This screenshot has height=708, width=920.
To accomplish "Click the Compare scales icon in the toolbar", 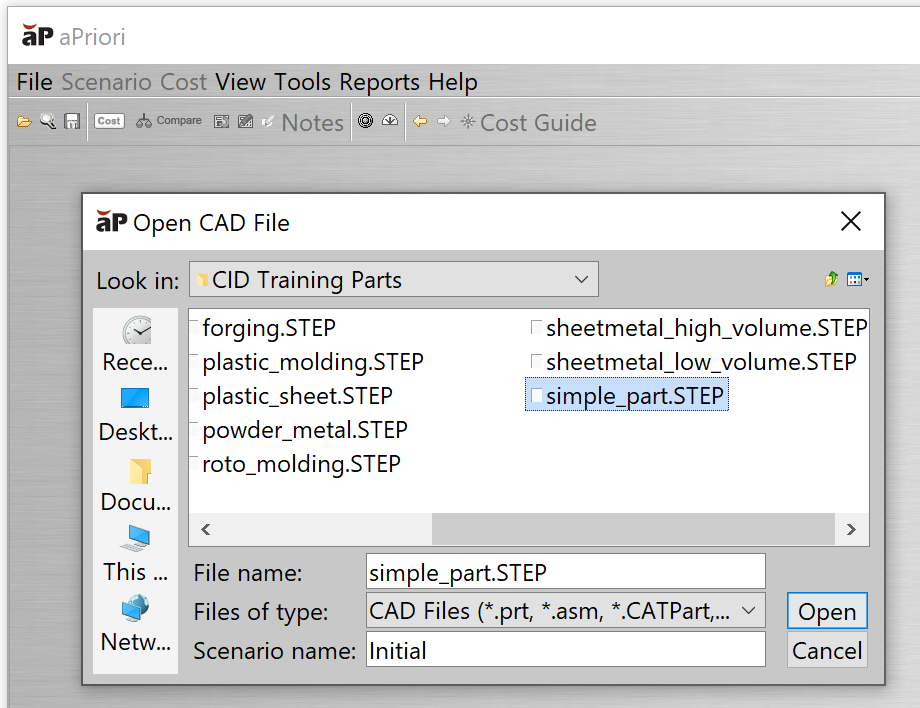I will click(x=144, y=121).
